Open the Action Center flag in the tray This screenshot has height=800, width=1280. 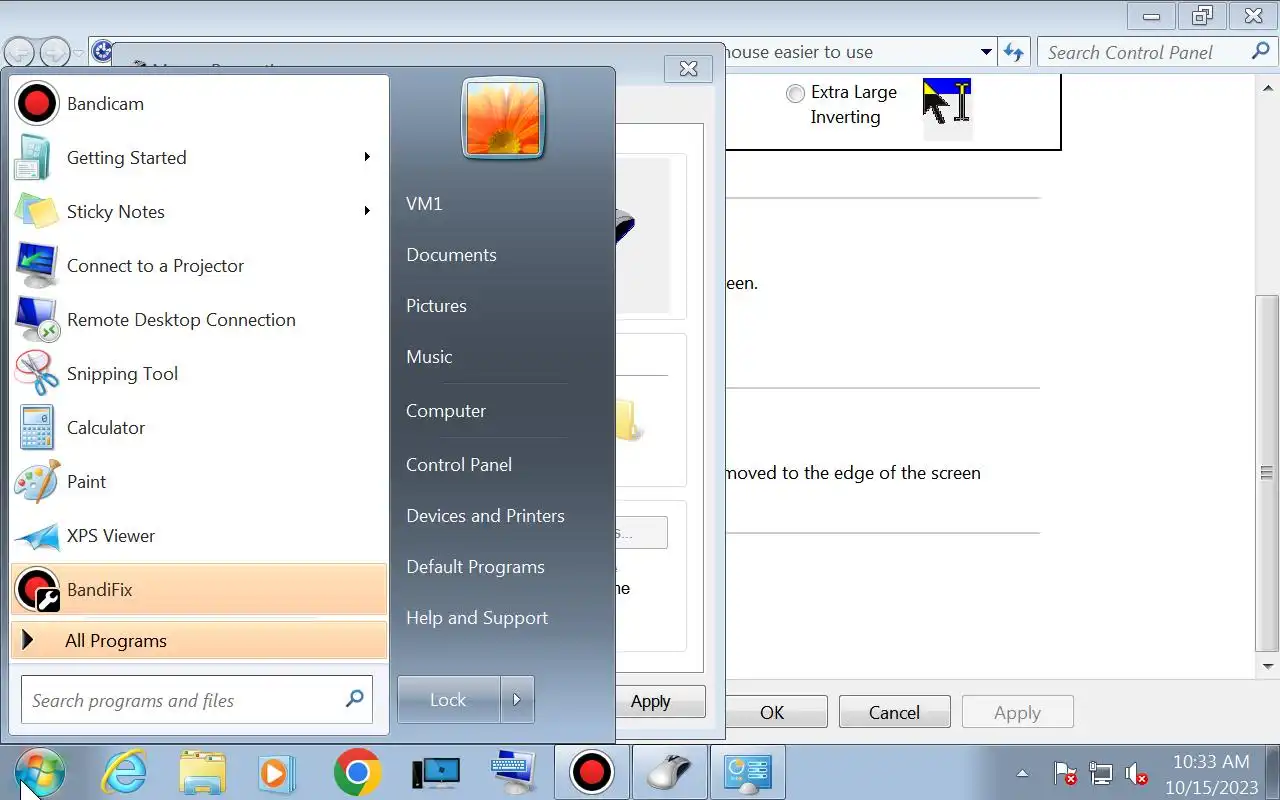[x=1065, y=773]
